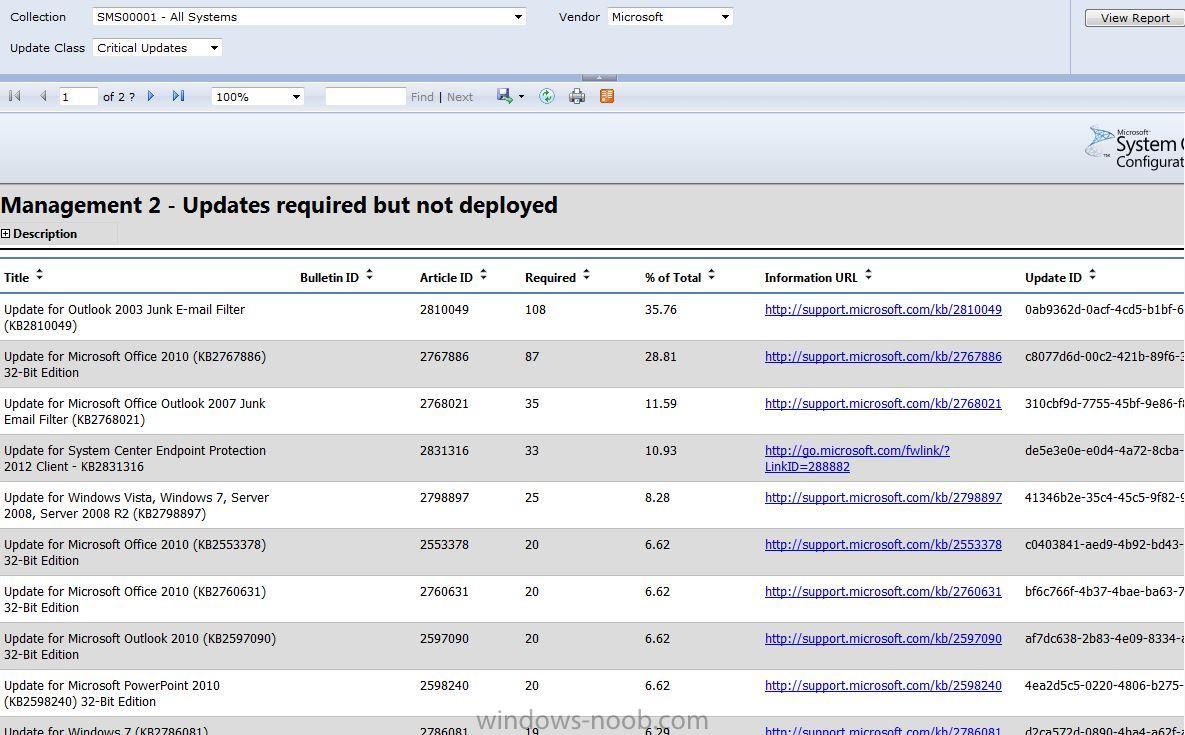
Task: Collapse the report parameters area
Action: (x=599, y=77)
